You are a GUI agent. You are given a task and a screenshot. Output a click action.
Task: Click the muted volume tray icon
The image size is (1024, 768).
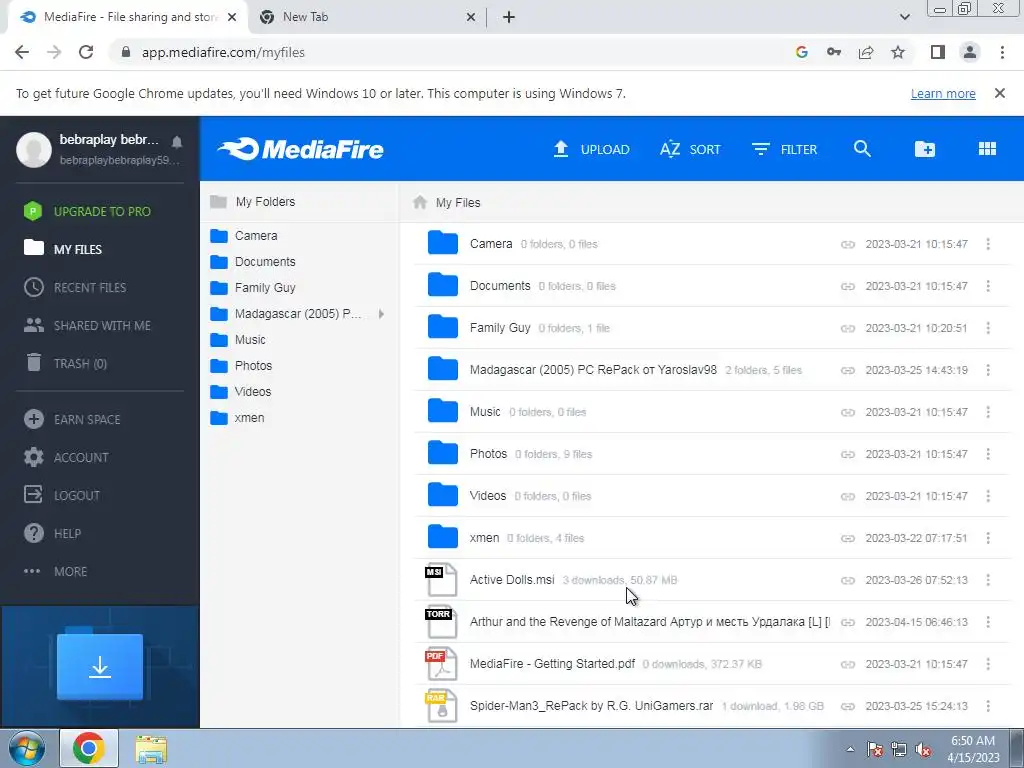(x=923, y=749)
